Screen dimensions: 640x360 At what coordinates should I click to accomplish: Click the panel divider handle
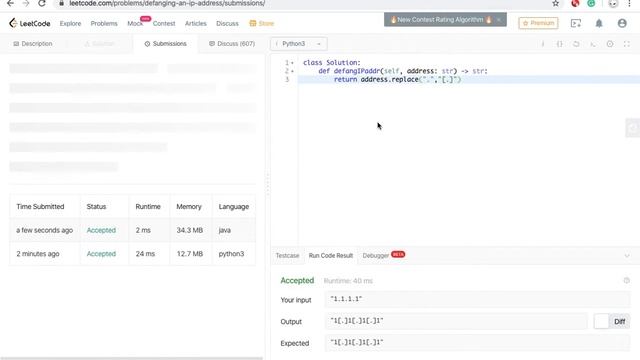tap(268, 184)
